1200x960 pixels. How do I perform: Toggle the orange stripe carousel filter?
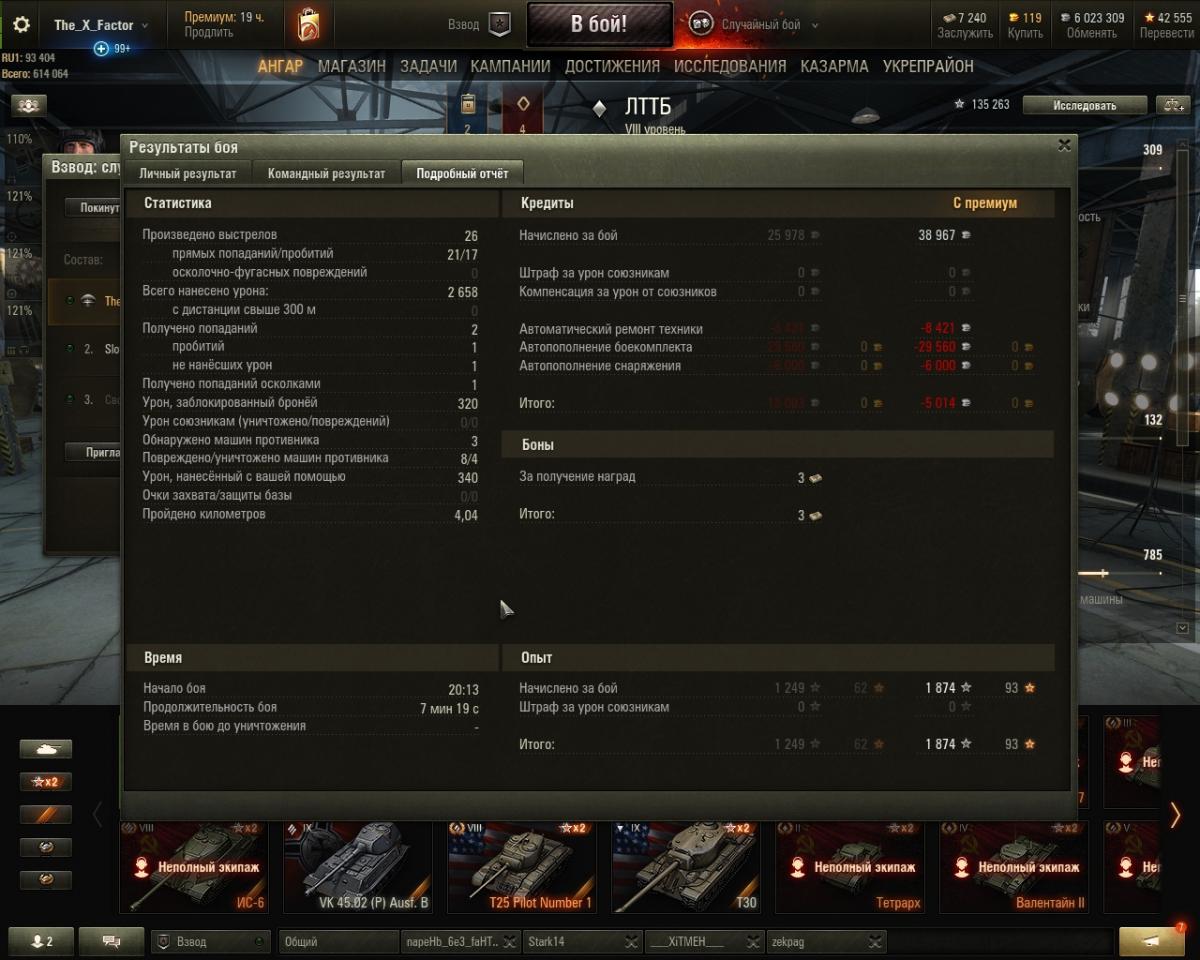pyautogui.click(x=46, y=814)
